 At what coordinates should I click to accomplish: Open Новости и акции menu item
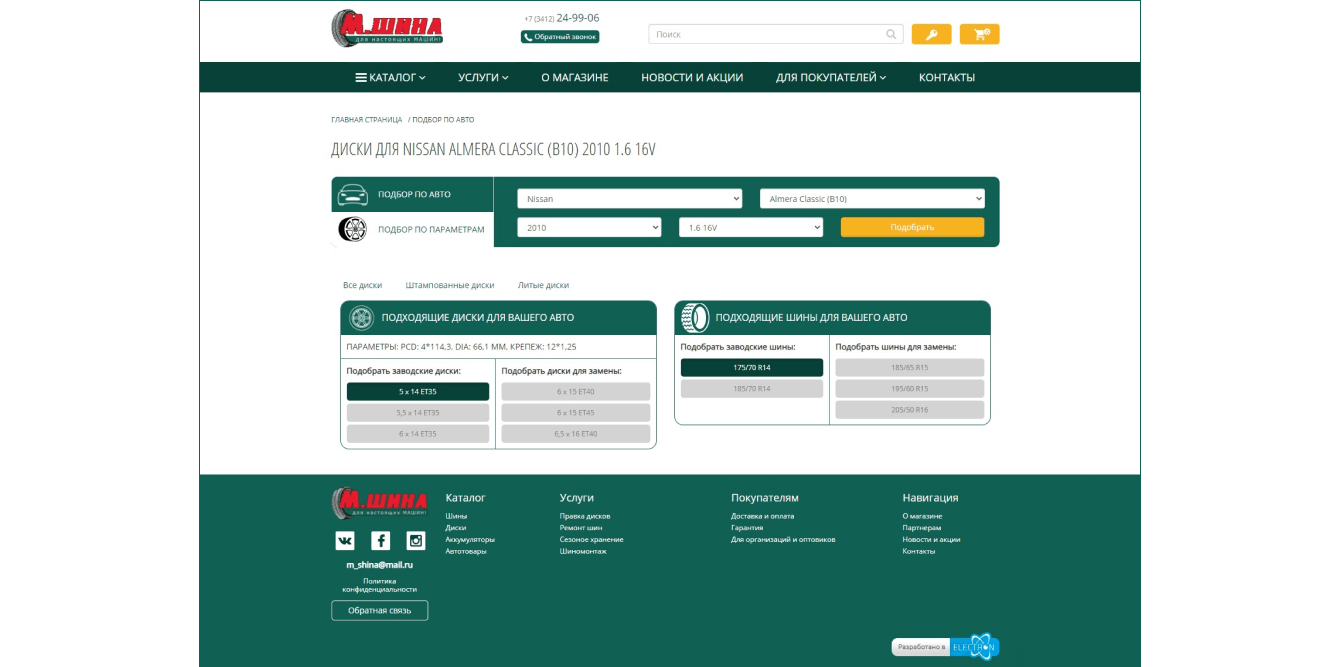point(692,77)
